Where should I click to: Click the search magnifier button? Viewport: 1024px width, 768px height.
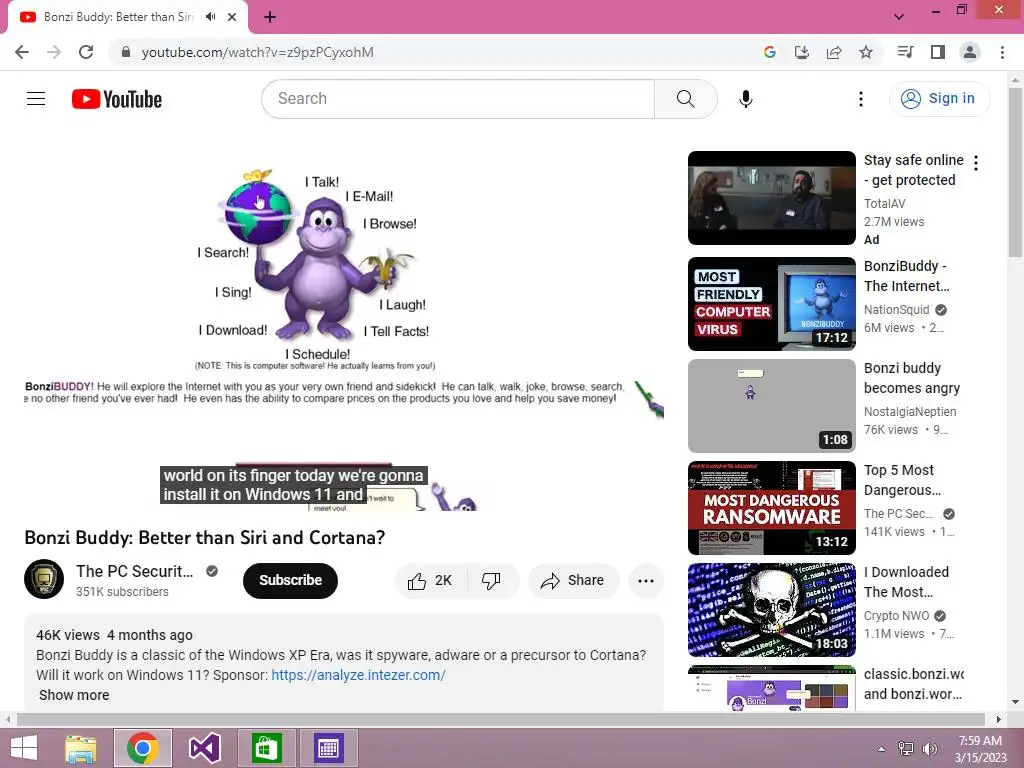coord(686,99)
